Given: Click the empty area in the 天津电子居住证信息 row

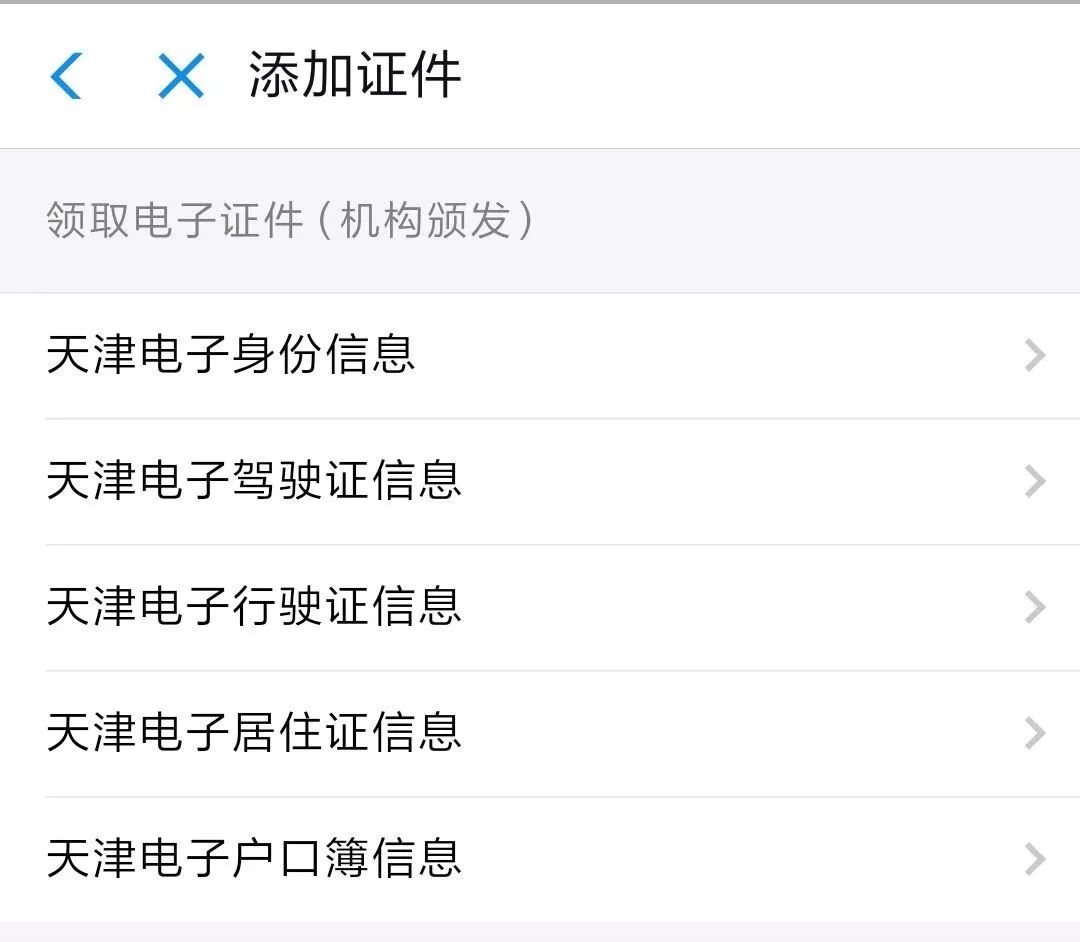Looking at the screenshot, I should [x=720, y=734].
